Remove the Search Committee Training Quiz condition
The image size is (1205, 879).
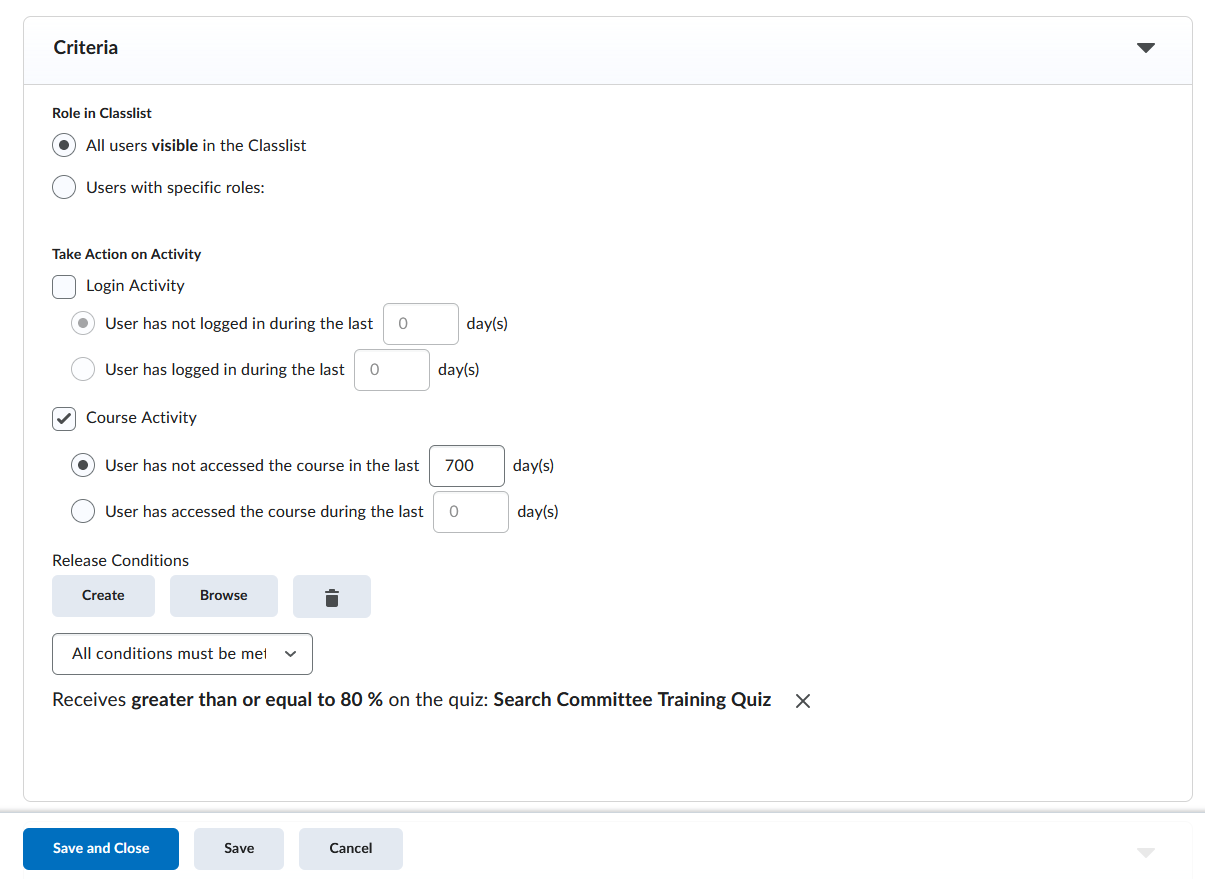(x=802, y=701)
